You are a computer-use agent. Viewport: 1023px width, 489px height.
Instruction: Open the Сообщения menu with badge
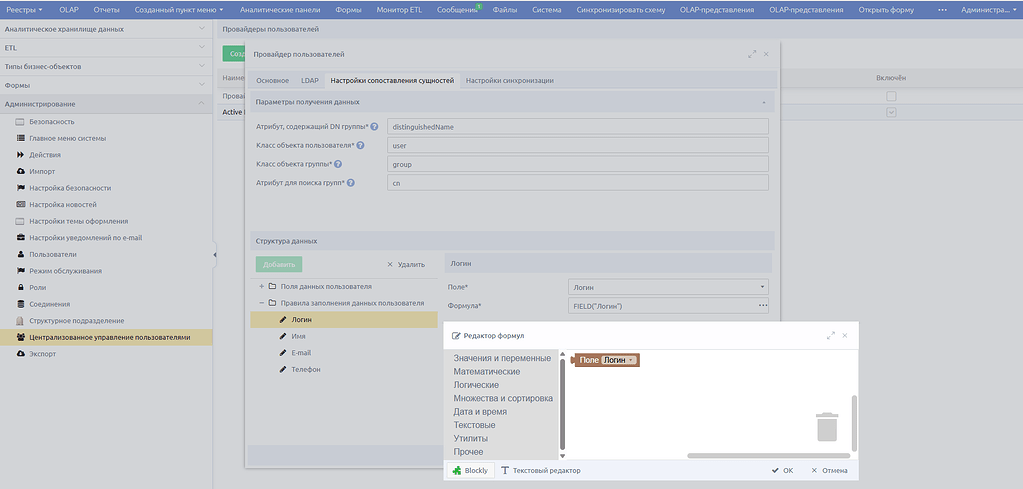click(459, 10)
